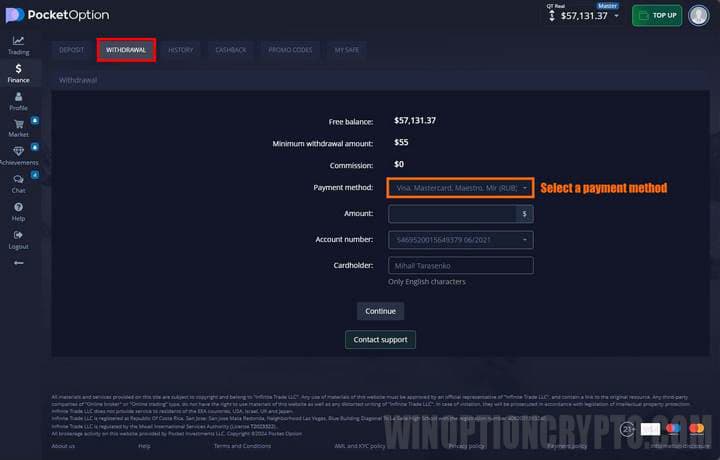Switch to the History tab

click(x=181, y=49)
